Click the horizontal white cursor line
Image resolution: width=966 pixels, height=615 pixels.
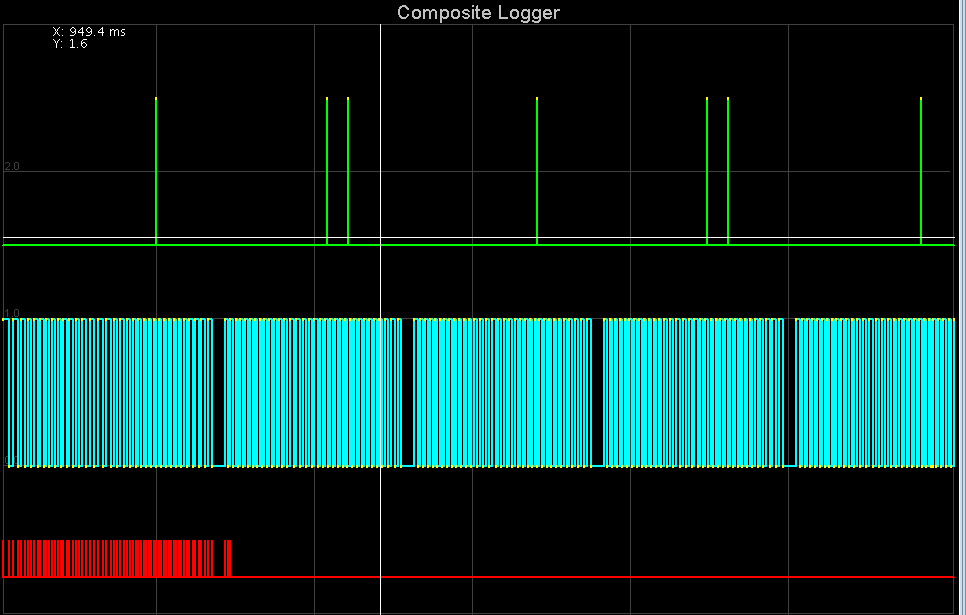tap(478, 237)
